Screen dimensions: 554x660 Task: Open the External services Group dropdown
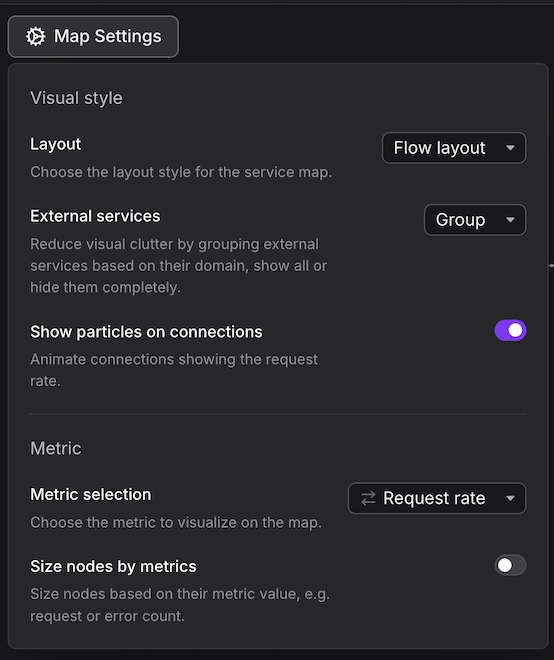pyautogui.click(x=475, y=220)
